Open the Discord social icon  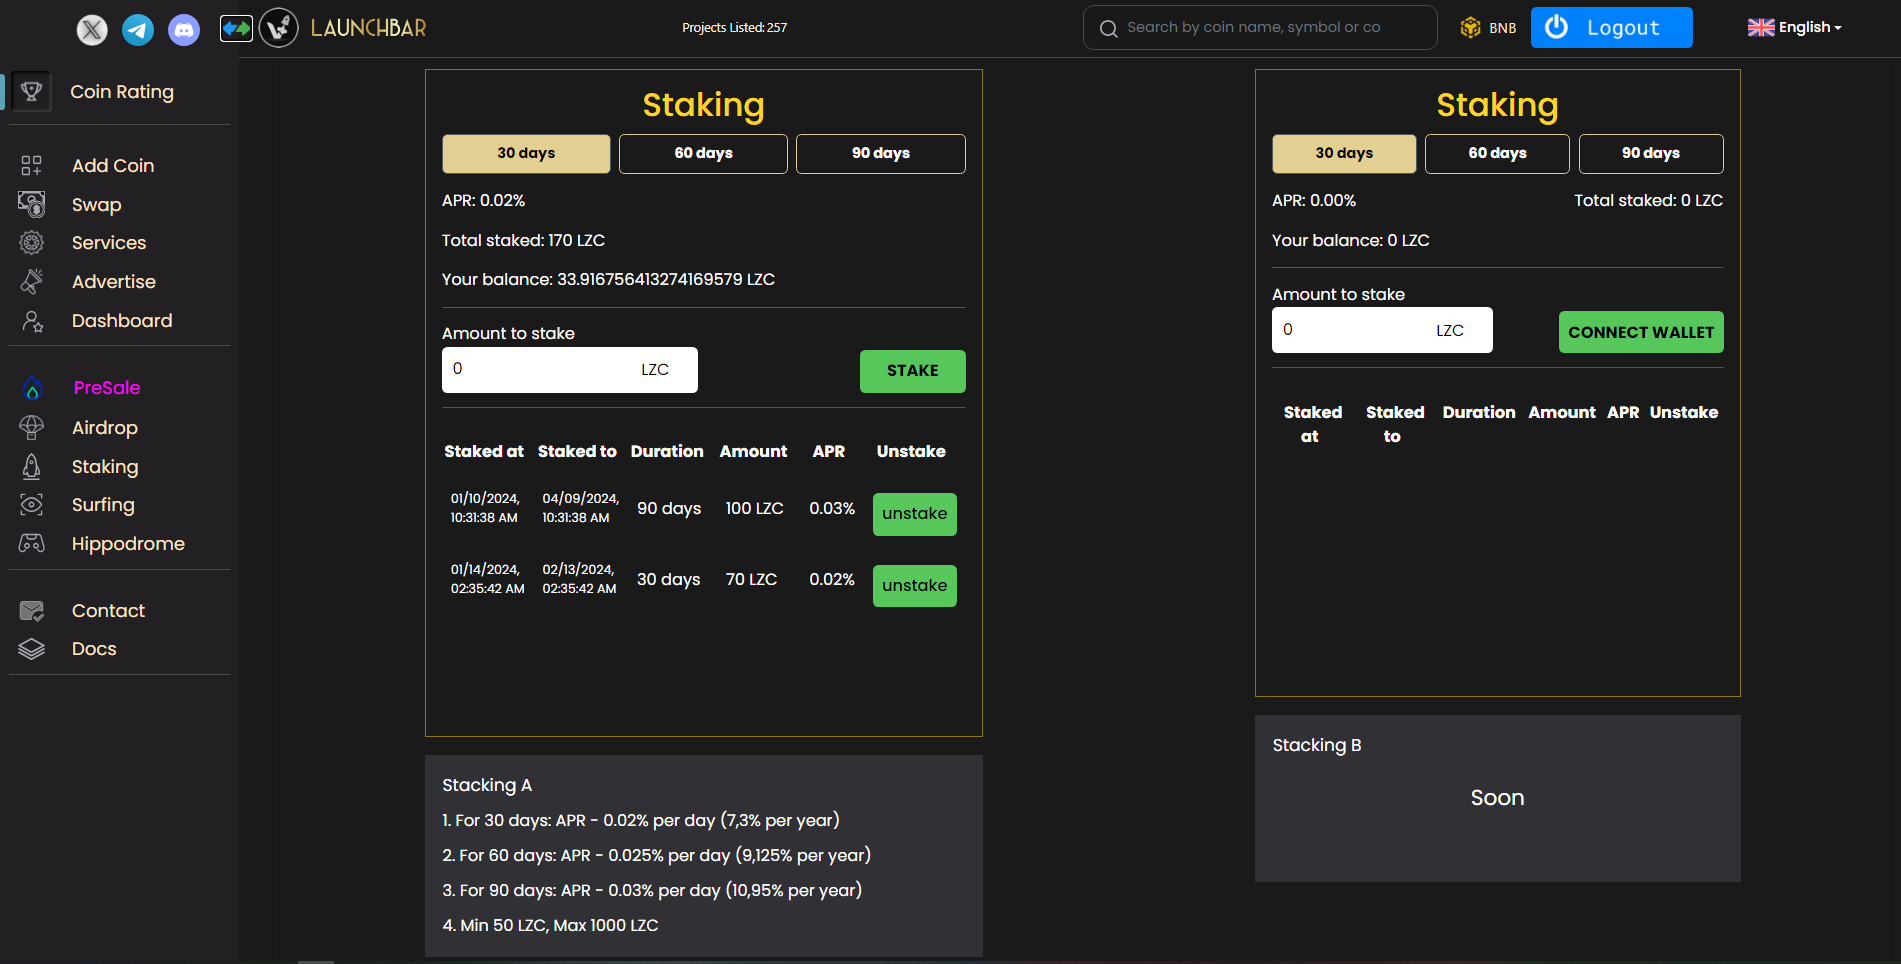point(184,30)
